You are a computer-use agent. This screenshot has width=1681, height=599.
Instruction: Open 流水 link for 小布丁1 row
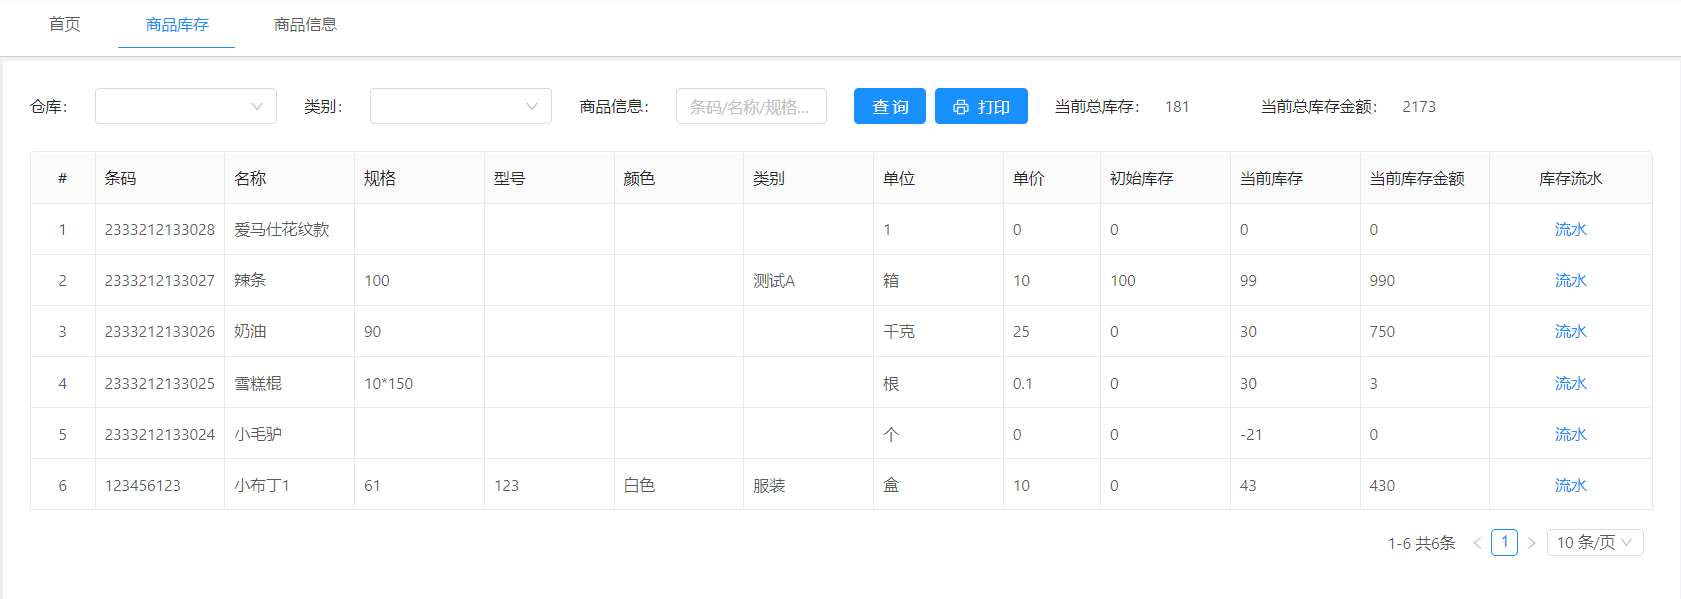1570,485
